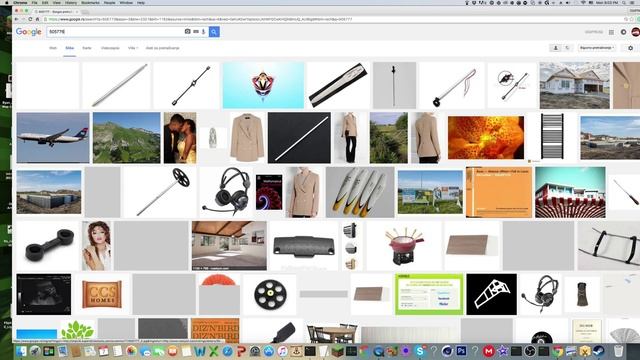
Task: Reload the page with Chrome reload icon
Action: pyautogui.click(x=30, y=19)
